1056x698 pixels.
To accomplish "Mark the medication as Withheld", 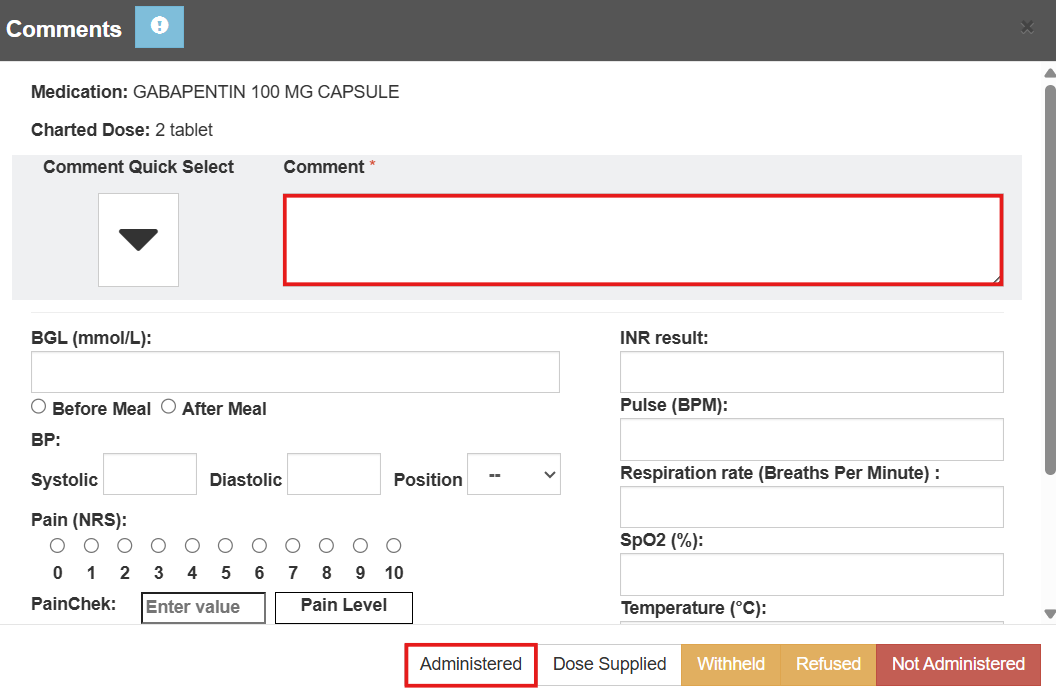I will tap(731, 665).
